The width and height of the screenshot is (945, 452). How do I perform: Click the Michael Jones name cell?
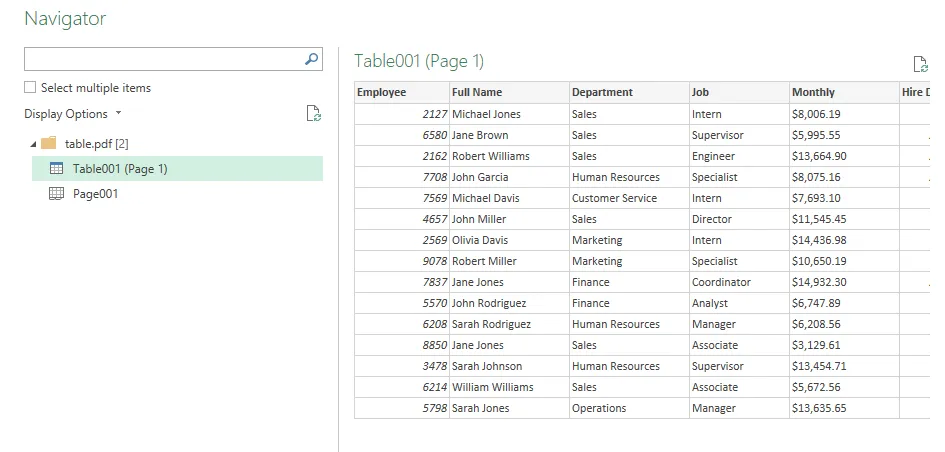pos(509,114)
